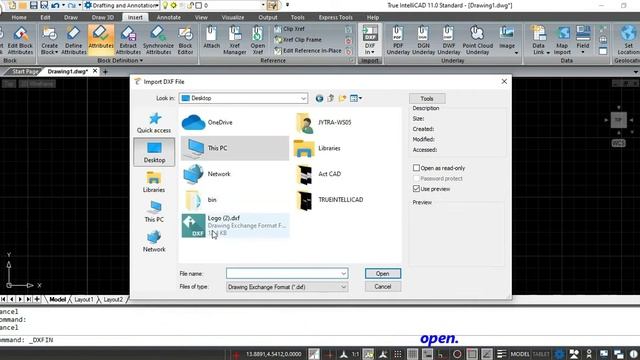
Task: Select the Logo (2).dxf file
Action: pyautogui.click(x=235, y=226)
